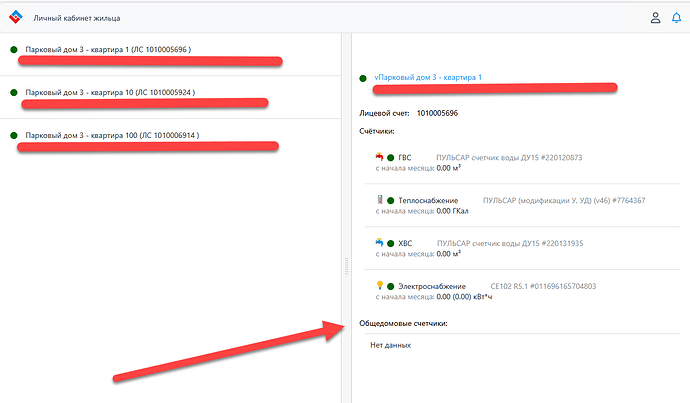Click the ГВС hot water tap icon
Image resolution: width=690 pixels, height=403 pixels.
tap(378, 158)
